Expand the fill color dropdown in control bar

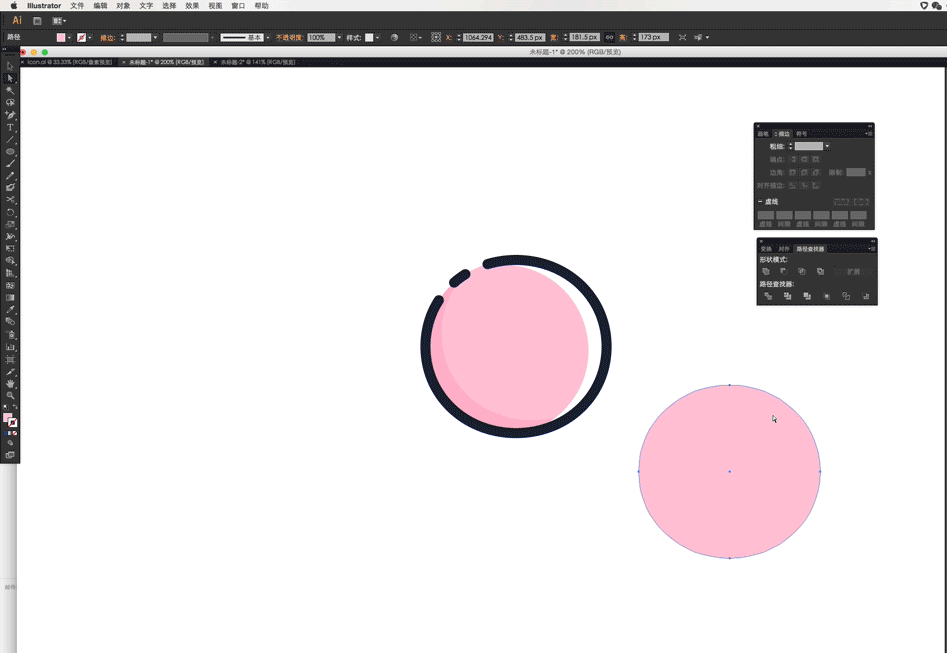pyautogui.click(x=69, y=37)
